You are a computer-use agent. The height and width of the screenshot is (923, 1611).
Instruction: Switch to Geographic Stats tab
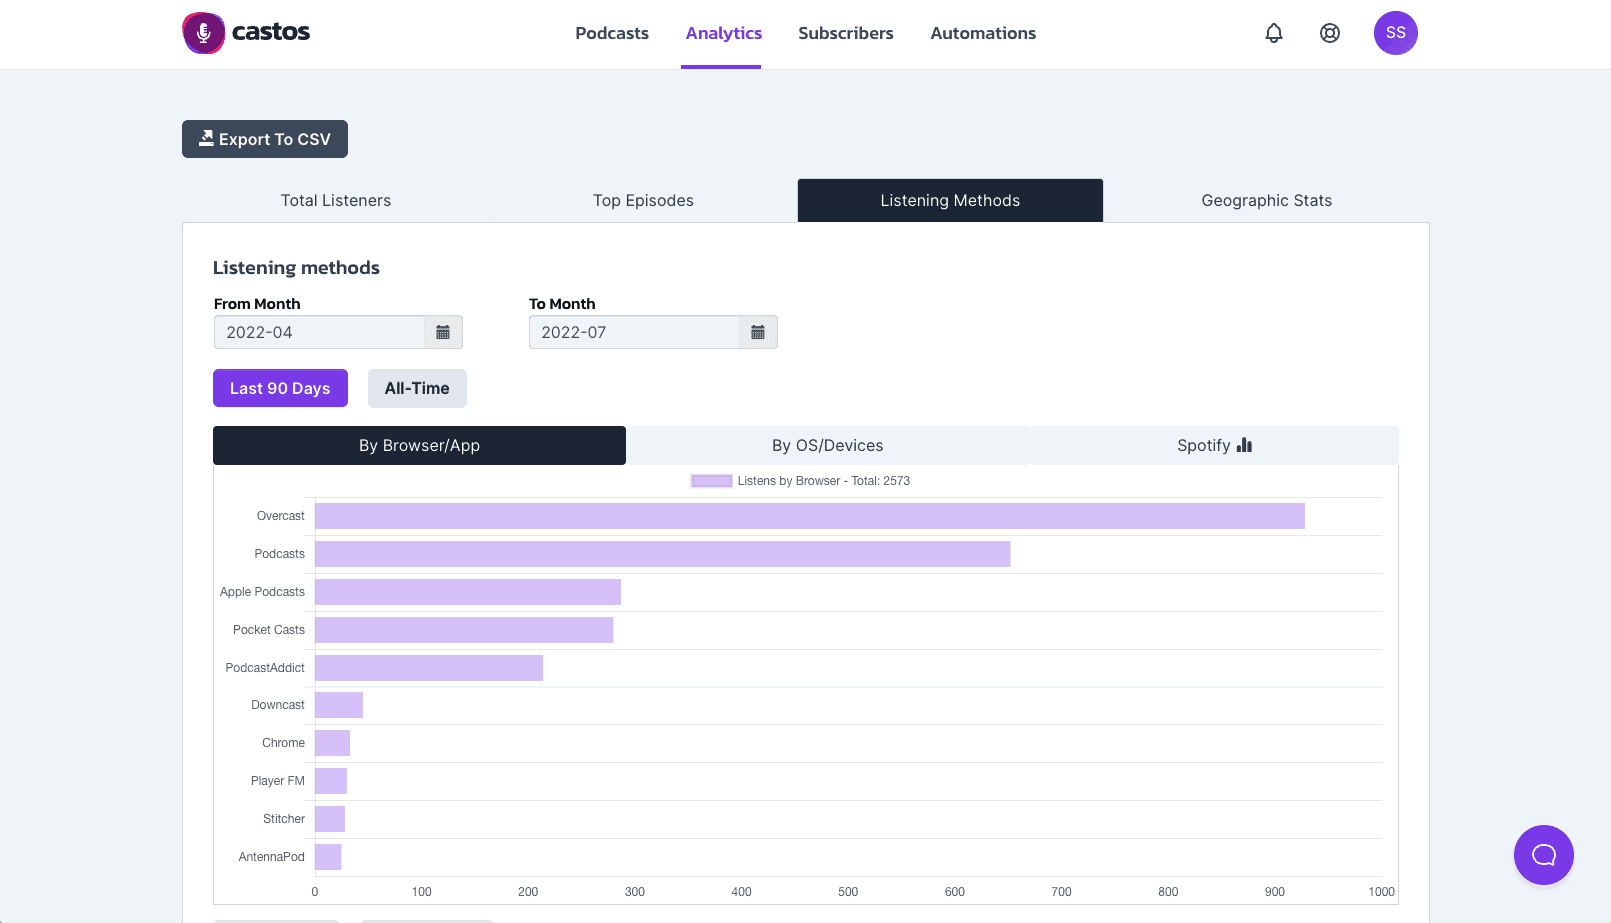(1267, 200)
